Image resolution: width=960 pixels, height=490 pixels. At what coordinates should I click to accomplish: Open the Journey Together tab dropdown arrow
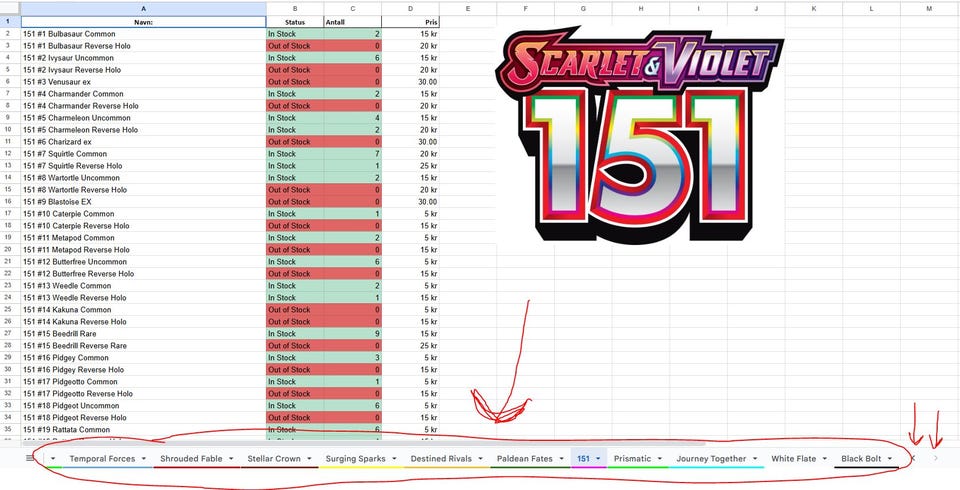[x=754, y=458]
